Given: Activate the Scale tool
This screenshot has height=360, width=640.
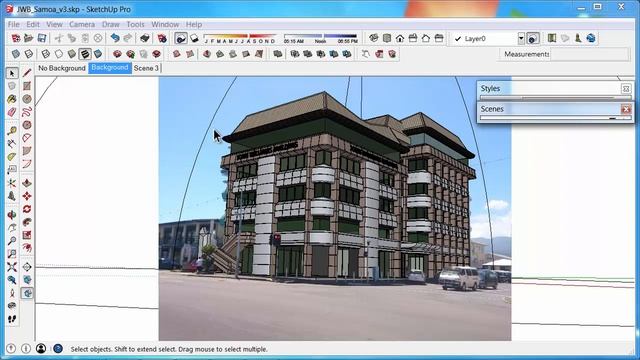Looking at the screenshot, I should (27, 235).
